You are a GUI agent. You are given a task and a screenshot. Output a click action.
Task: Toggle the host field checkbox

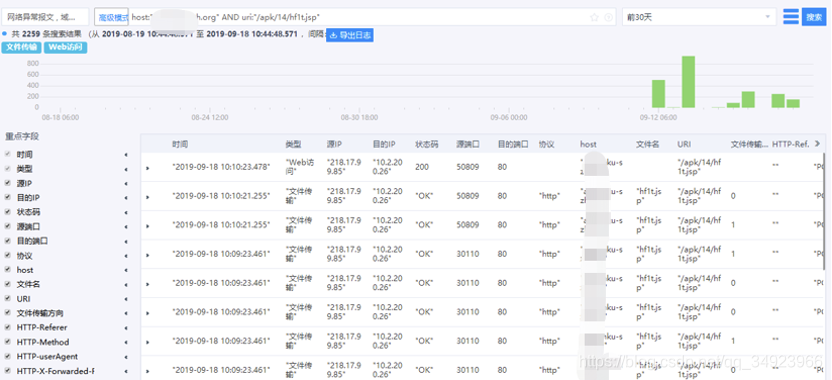(7, 270)
